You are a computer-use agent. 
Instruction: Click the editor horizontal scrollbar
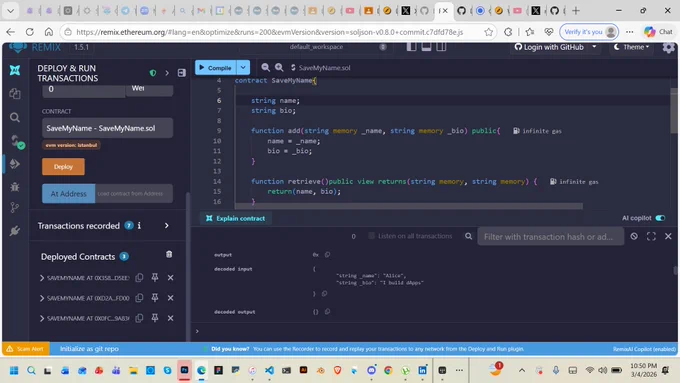click(409, 206)
